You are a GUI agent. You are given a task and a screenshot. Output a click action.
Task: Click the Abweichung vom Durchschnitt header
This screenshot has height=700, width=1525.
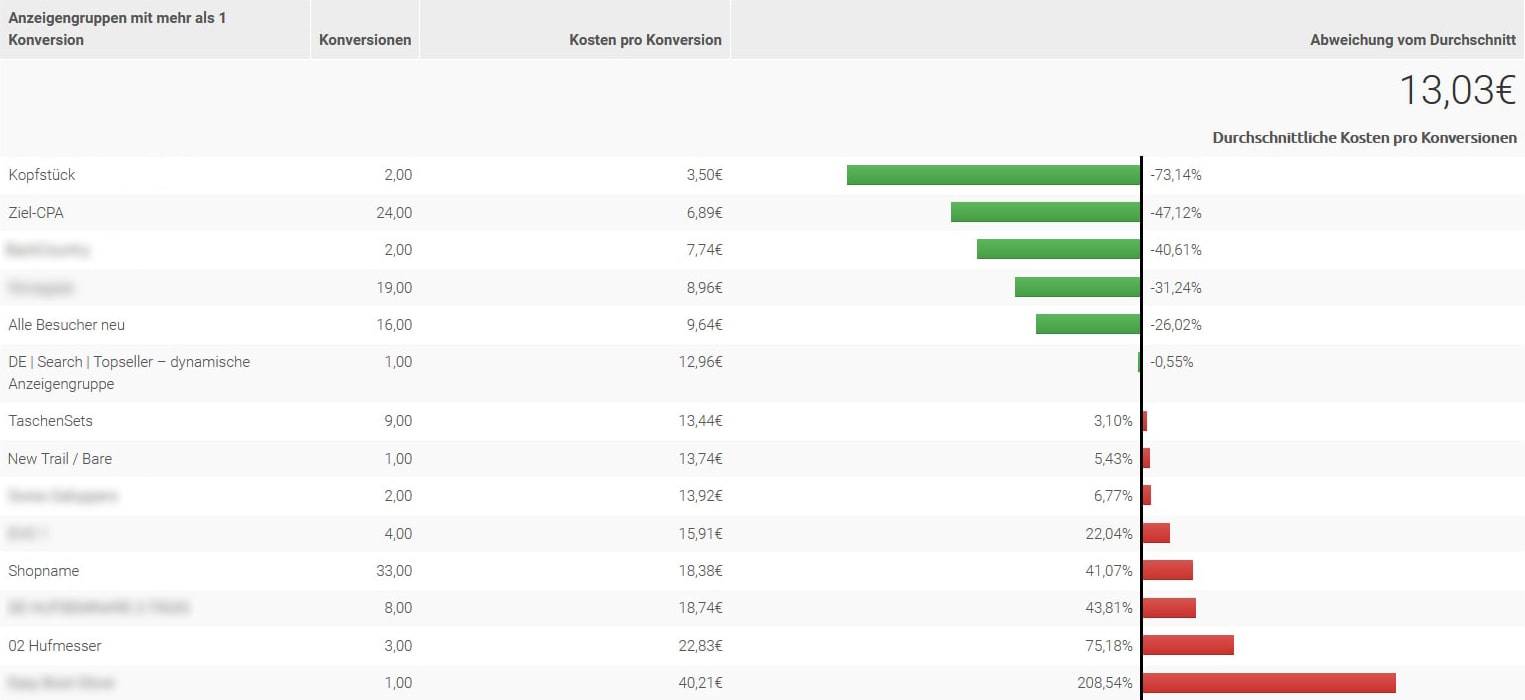click(1412, 40)
